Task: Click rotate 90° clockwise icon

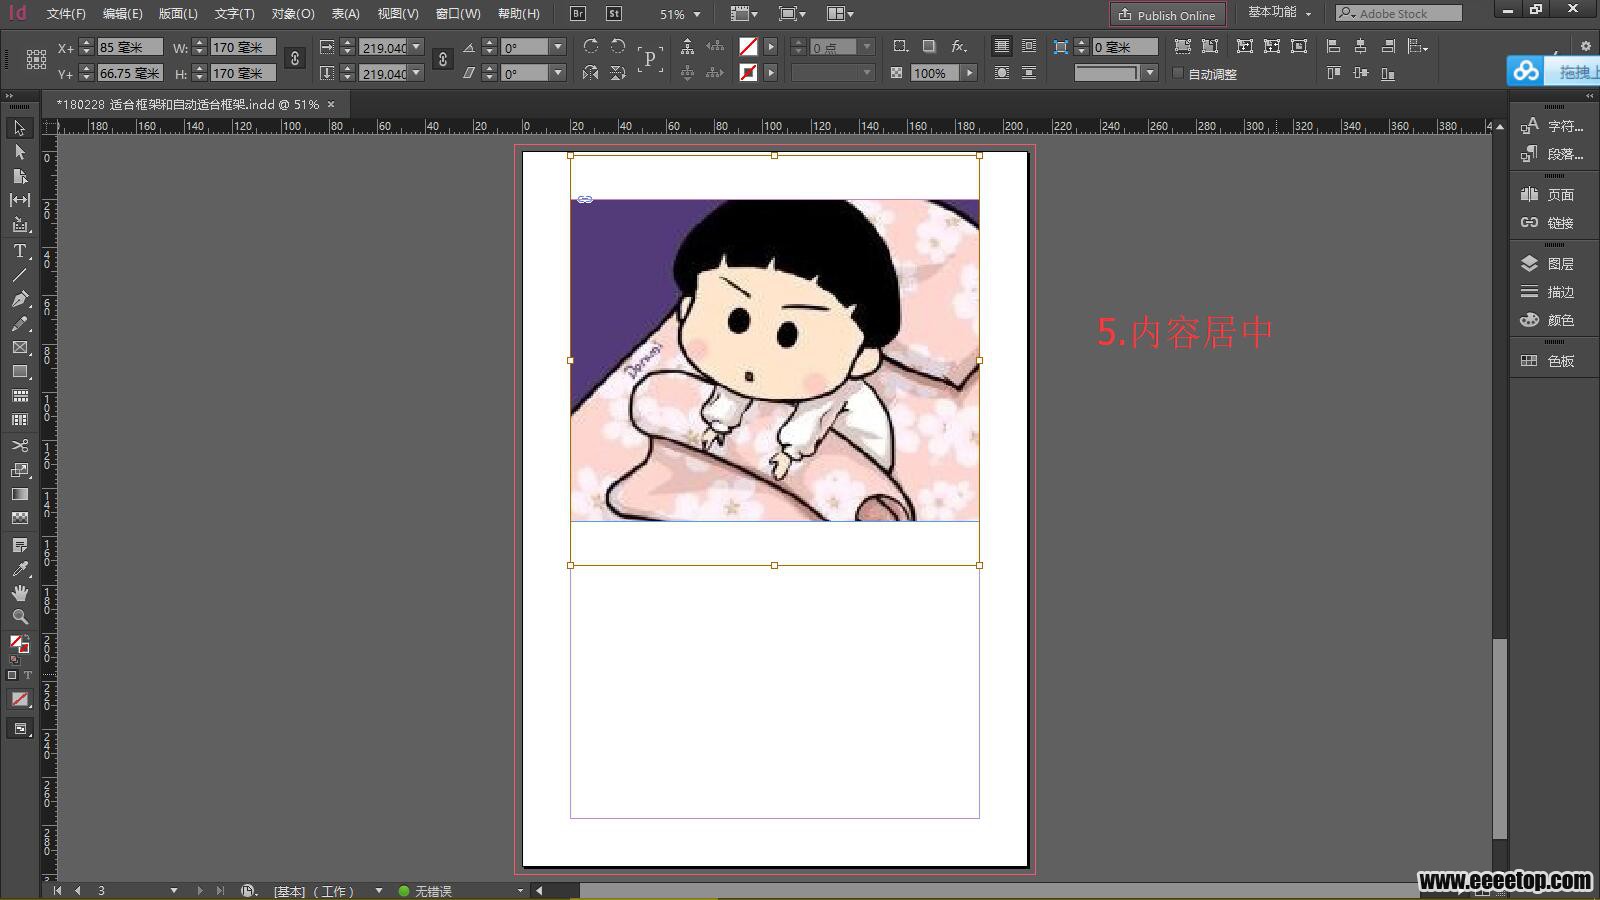Action: point(591,46)
